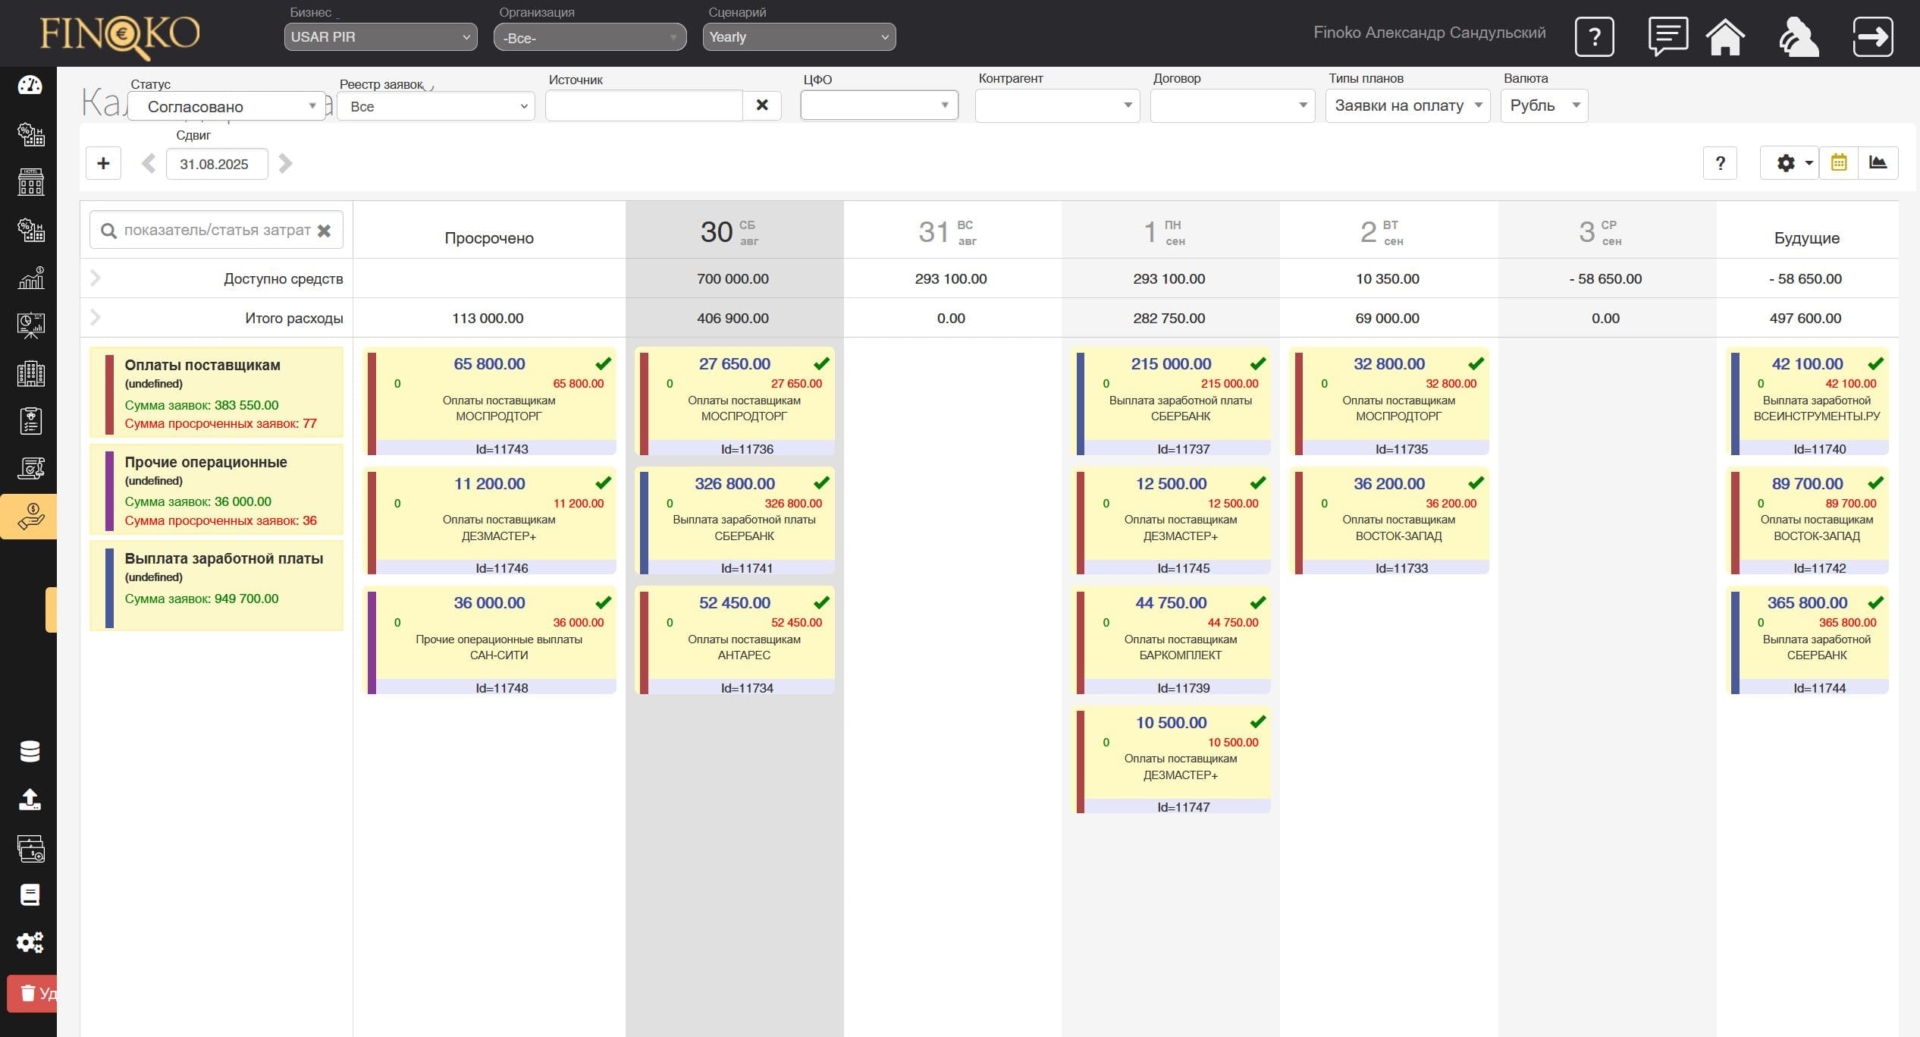
Task: Select the Будущие column header
Action: [x=1806, y=238]
